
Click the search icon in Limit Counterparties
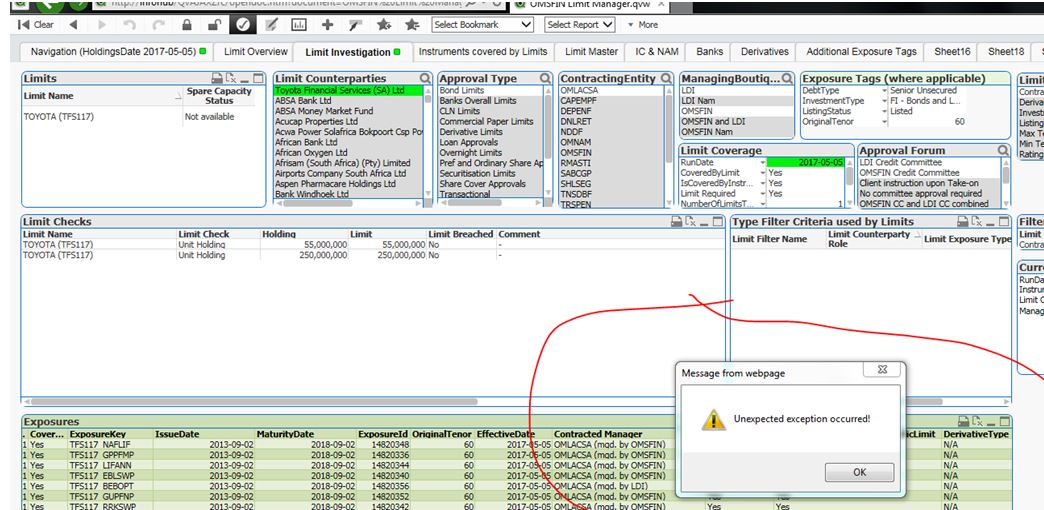[x=425, y=78]
